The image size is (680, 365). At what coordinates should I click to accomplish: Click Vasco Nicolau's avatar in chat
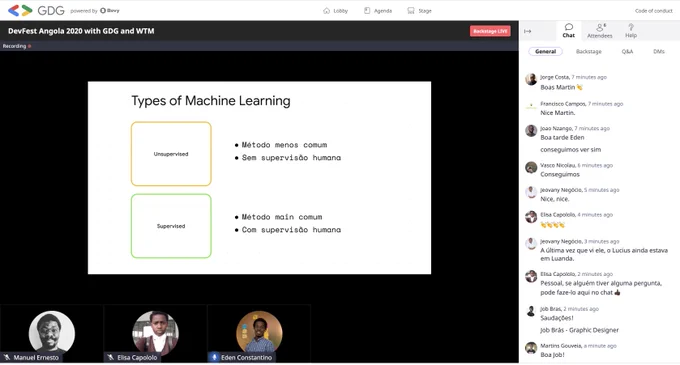click(x=531, y=167)
